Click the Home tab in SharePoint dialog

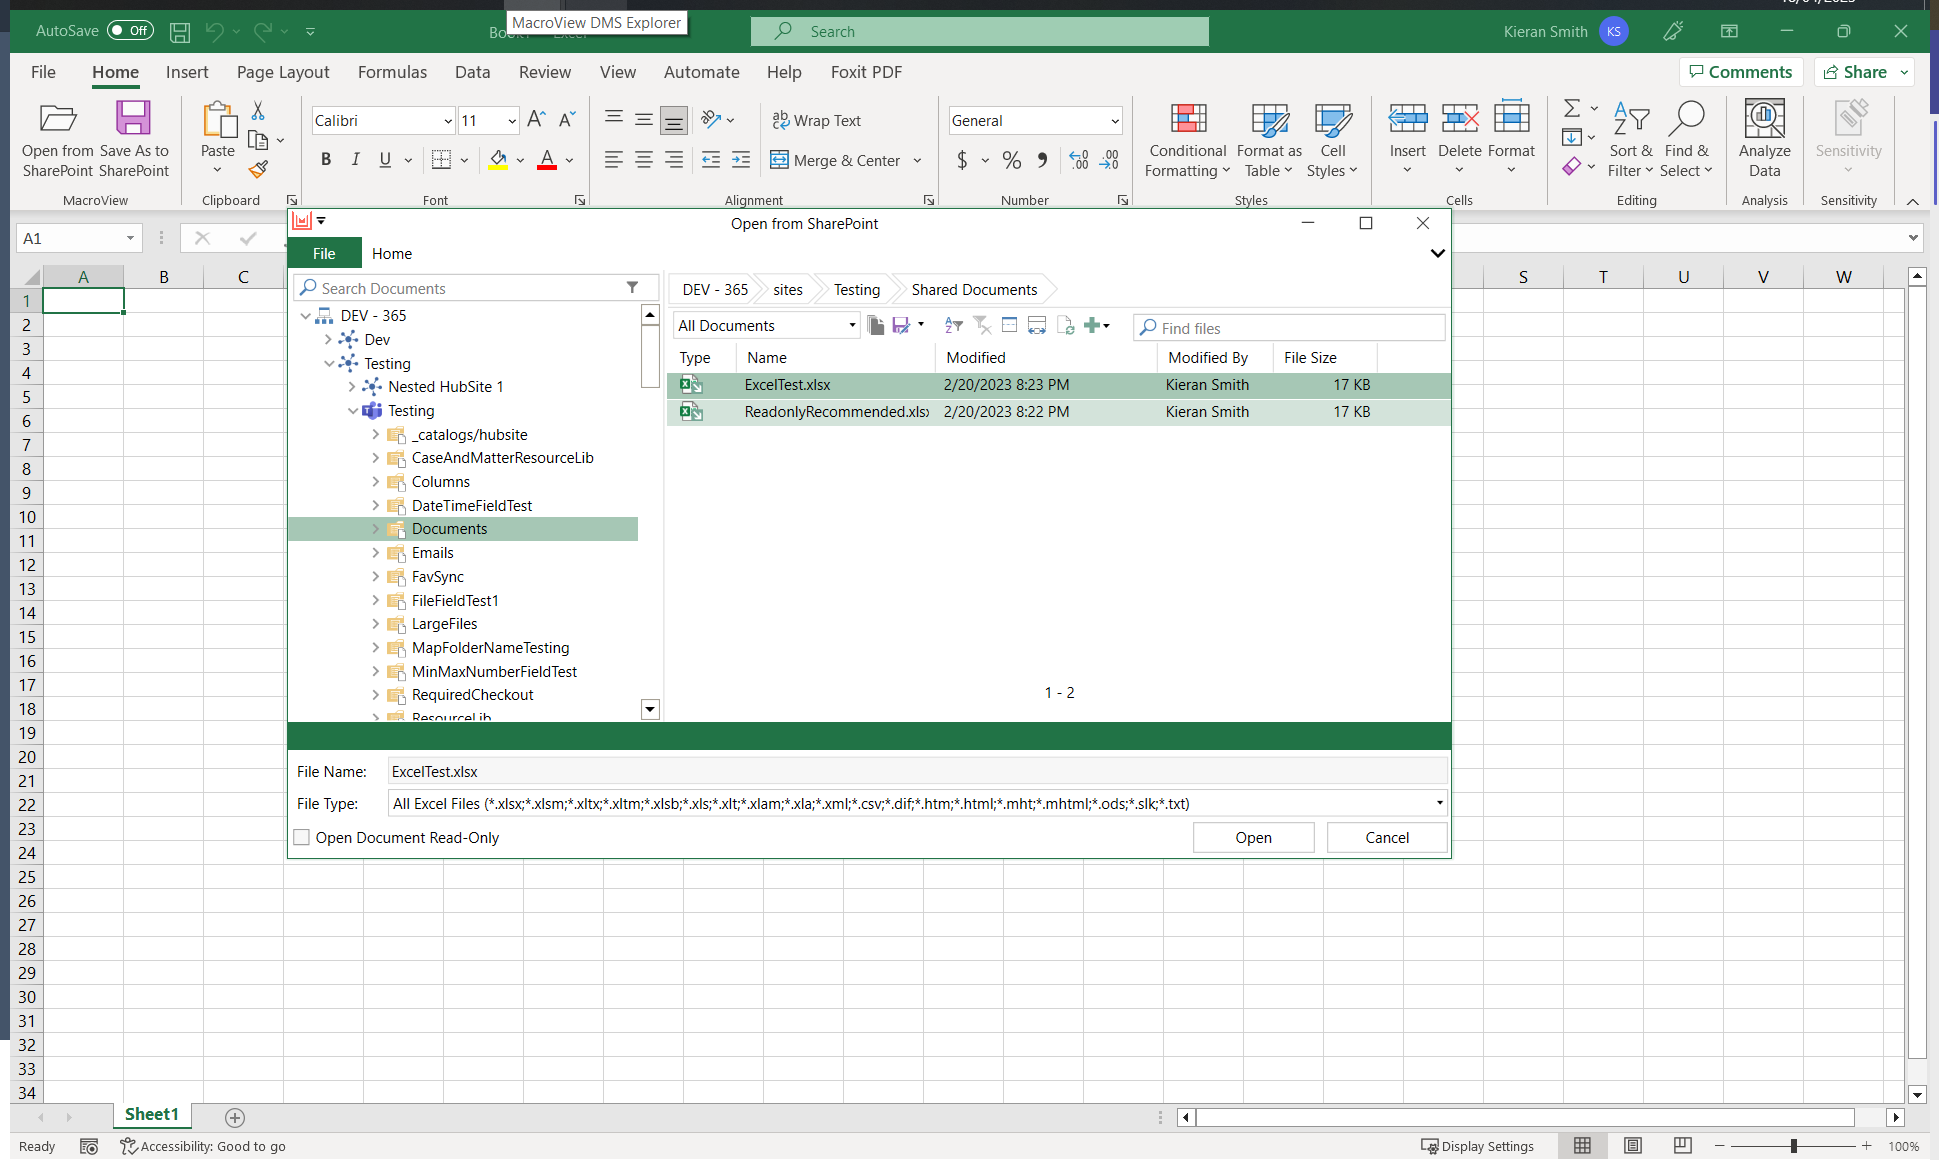392,254
